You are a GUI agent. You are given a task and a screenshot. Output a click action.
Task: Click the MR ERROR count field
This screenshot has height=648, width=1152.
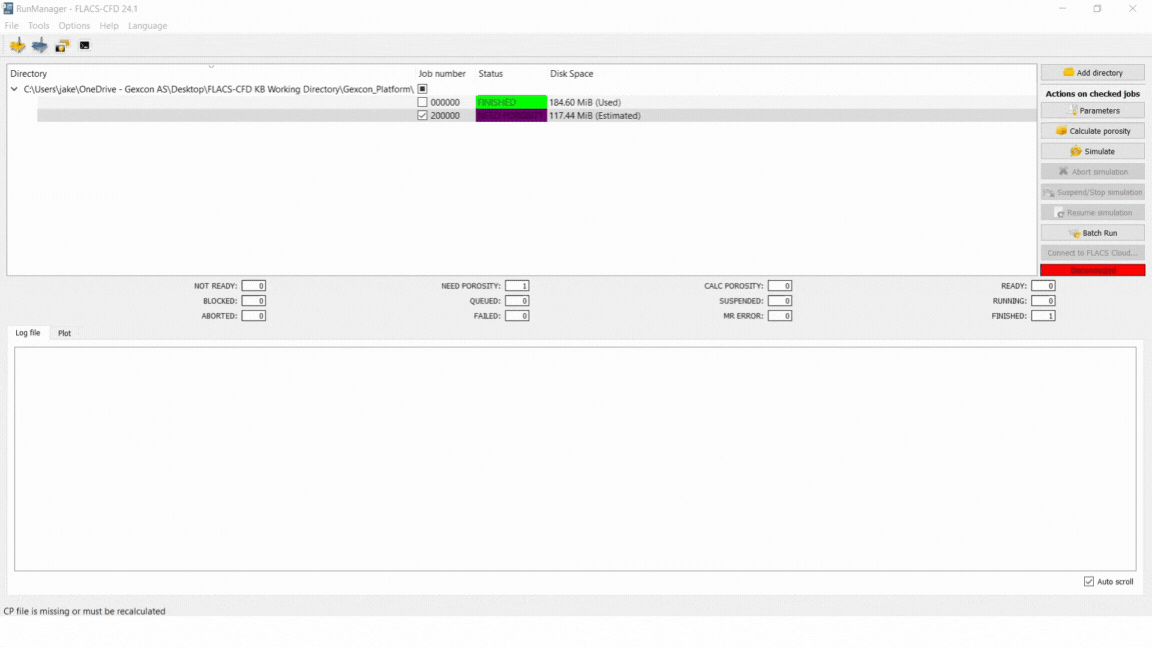click(x=780, y=316)
